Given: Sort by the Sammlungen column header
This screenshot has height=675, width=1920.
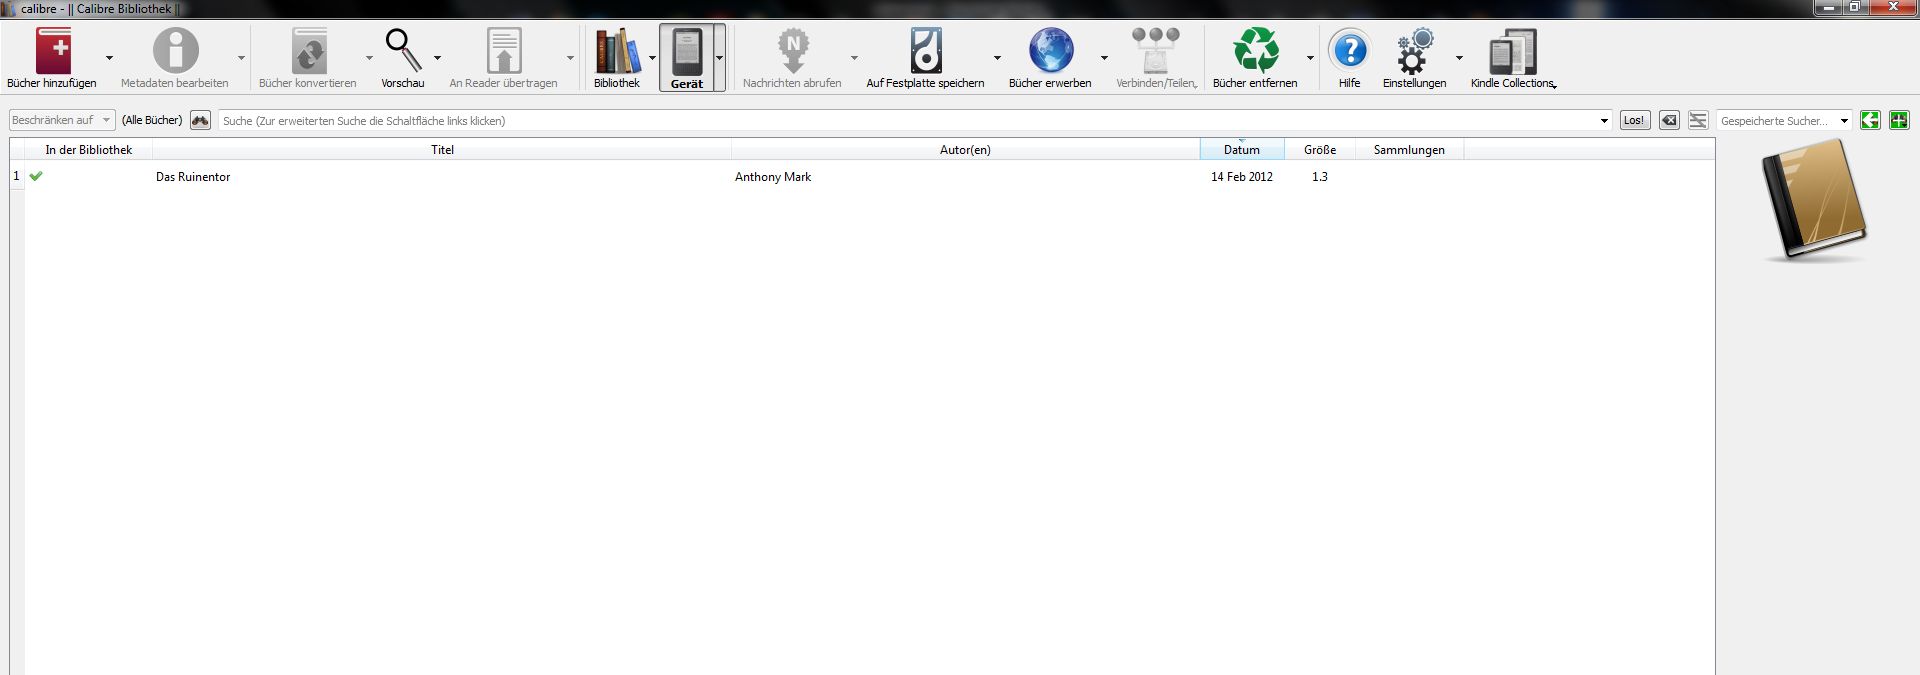Looking at the screenshot, I should 1409,150.
